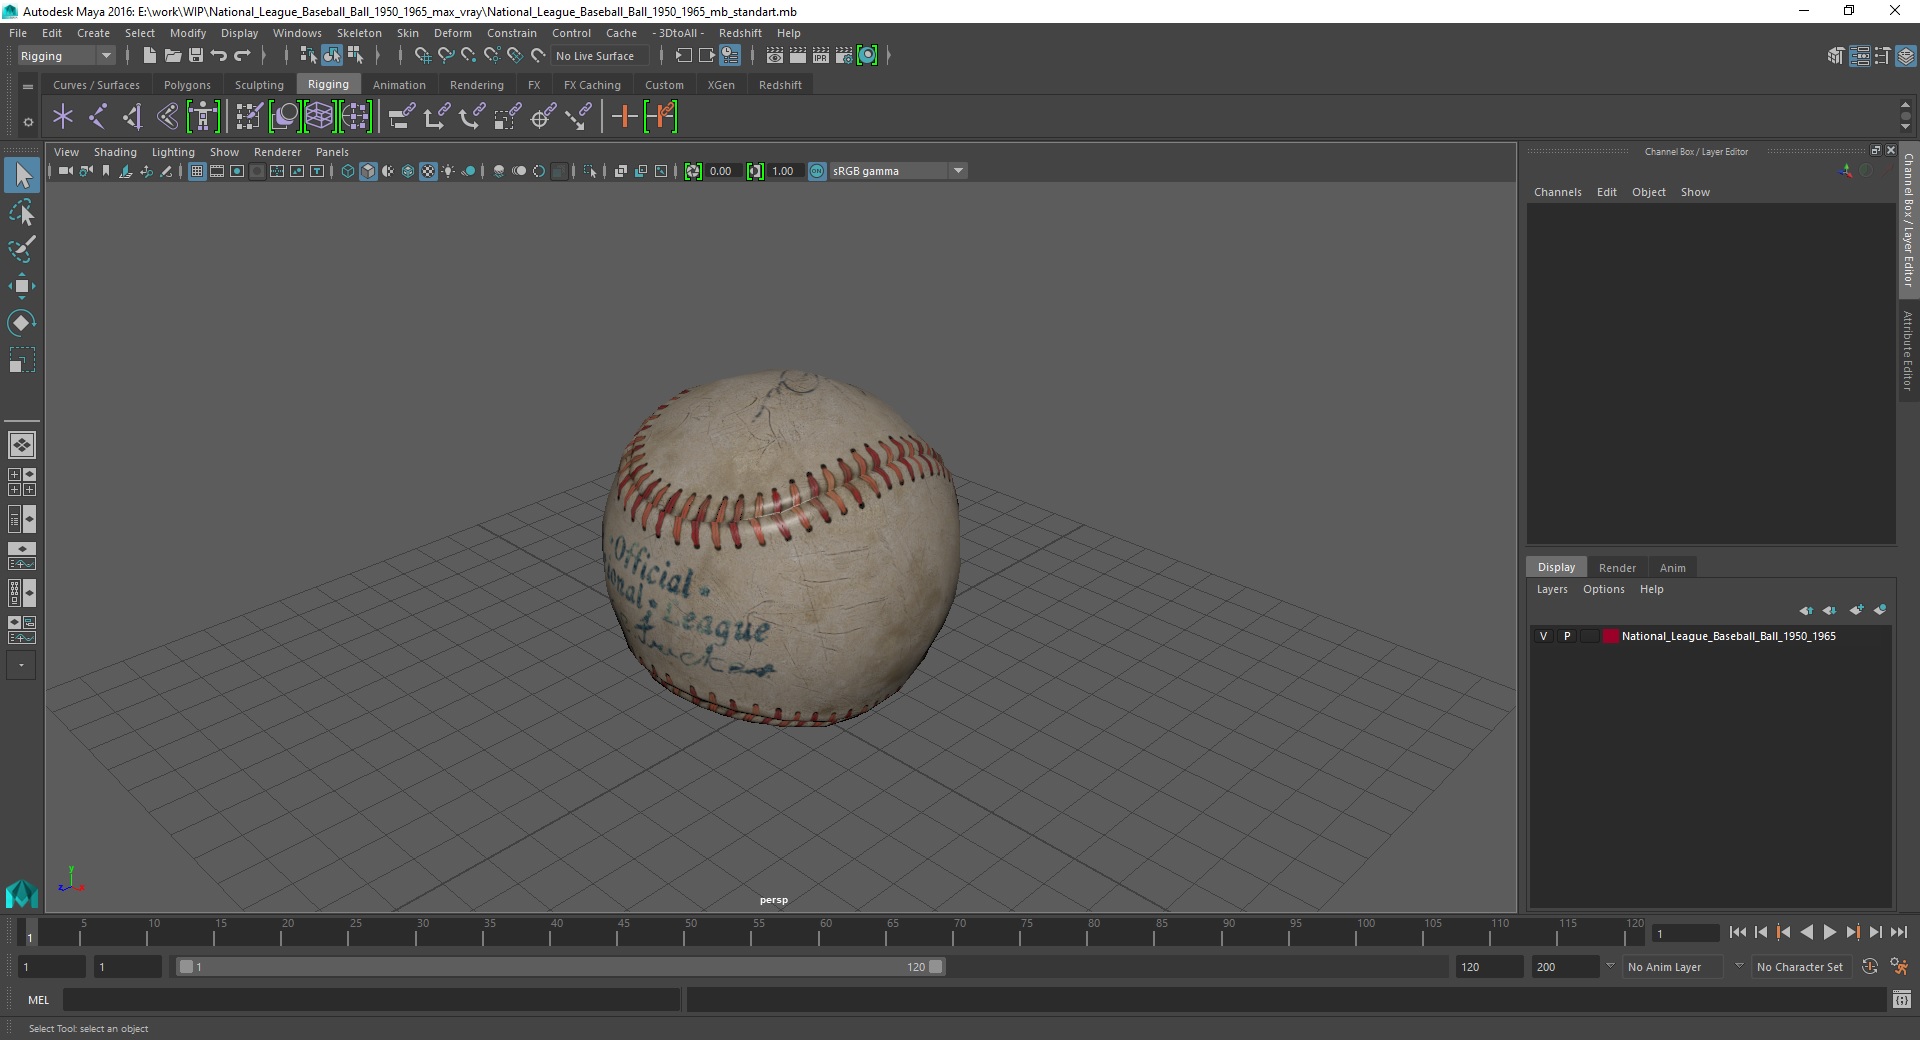Screen dimensions: 1920x1040
Task: Toggle use all lights icon
Action: pyautogui.click(x=448, y=171)
